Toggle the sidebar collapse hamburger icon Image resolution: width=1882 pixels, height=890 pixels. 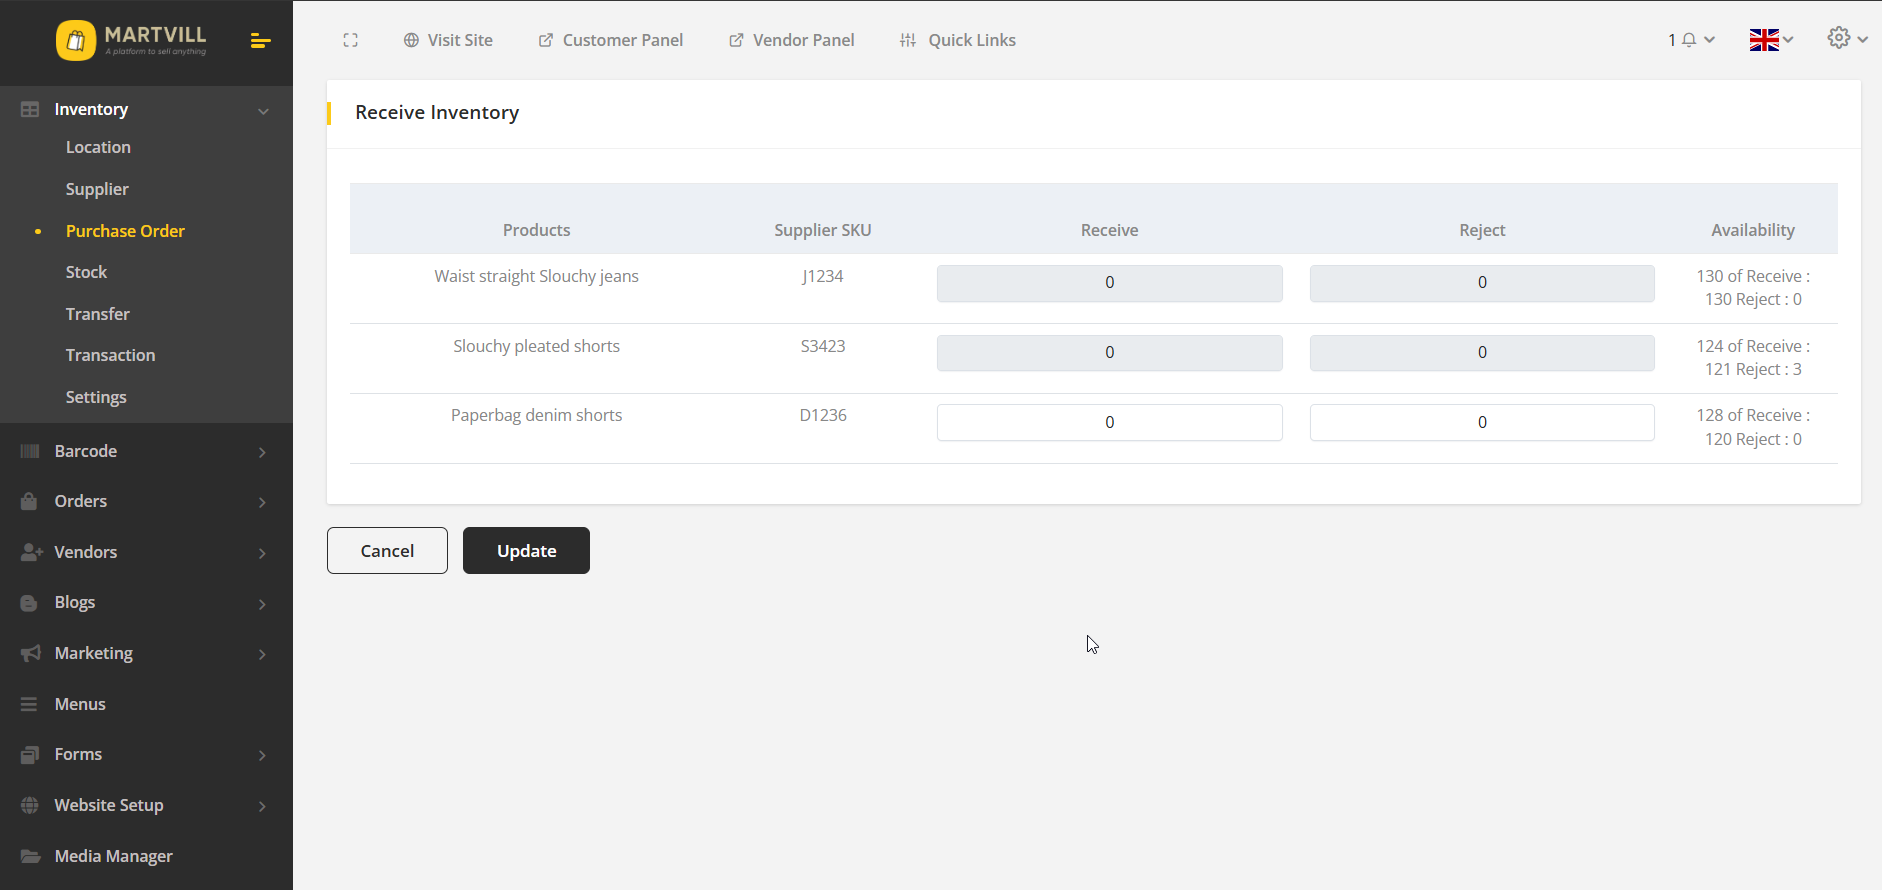click(x=260, y=41)
